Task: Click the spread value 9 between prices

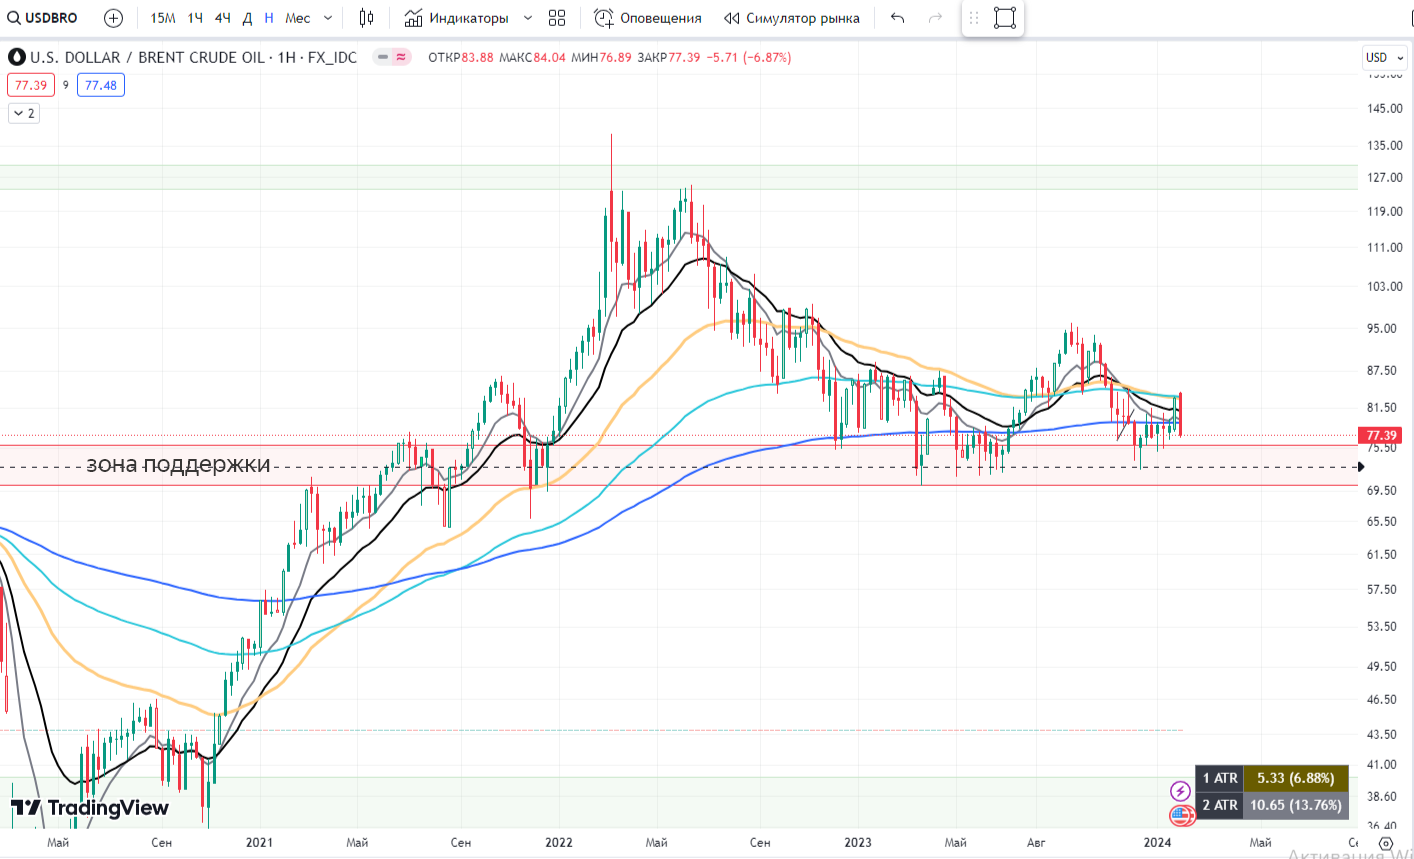Action: pos(66,85)
